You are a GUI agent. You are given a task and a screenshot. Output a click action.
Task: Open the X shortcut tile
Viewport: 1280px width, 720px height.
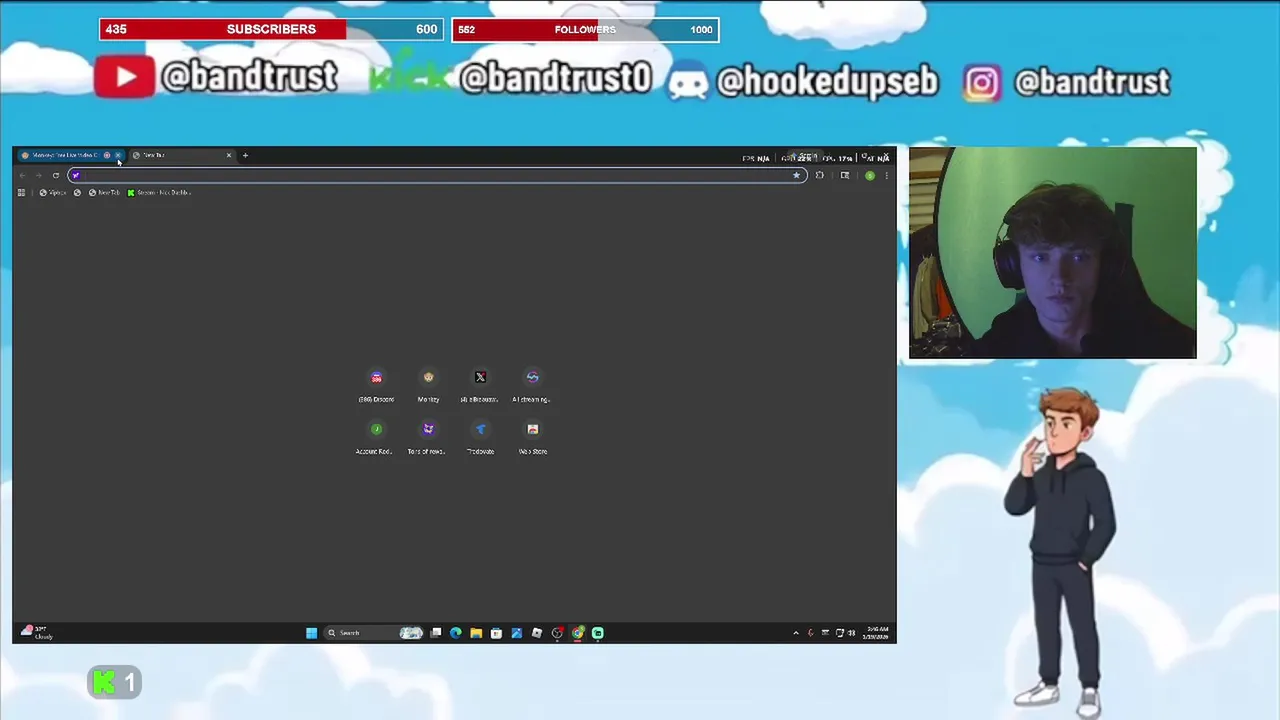coord(480,385)
